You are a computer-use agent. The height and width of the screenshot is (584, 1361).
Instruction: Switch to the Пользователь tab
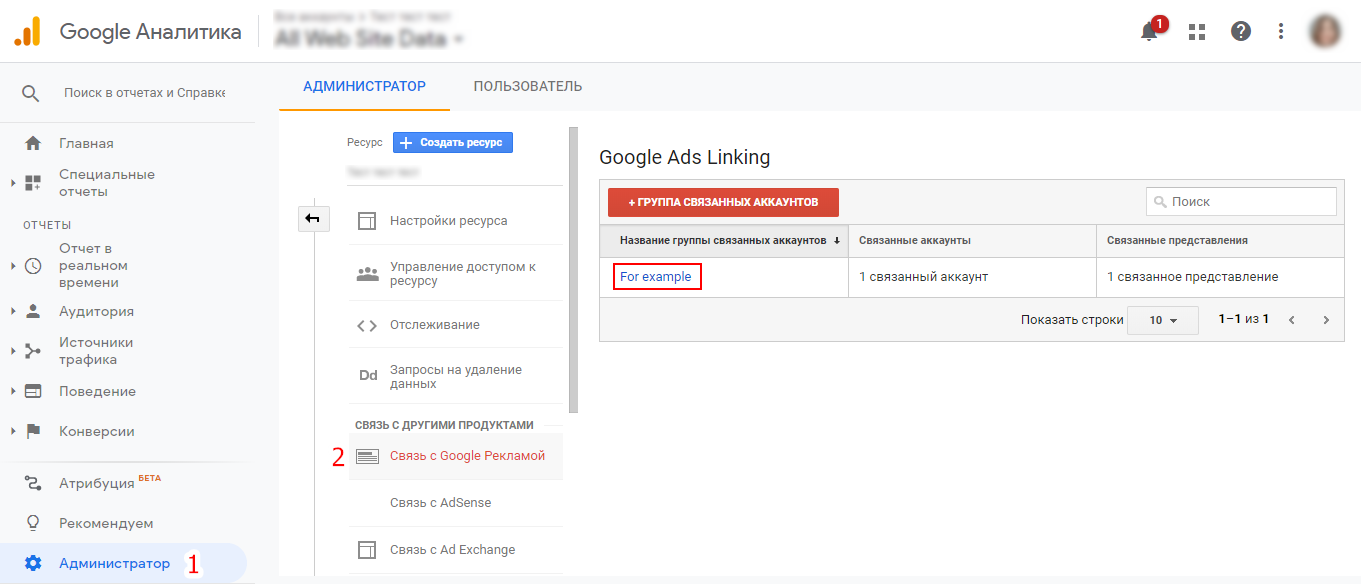tap(528, 86)
